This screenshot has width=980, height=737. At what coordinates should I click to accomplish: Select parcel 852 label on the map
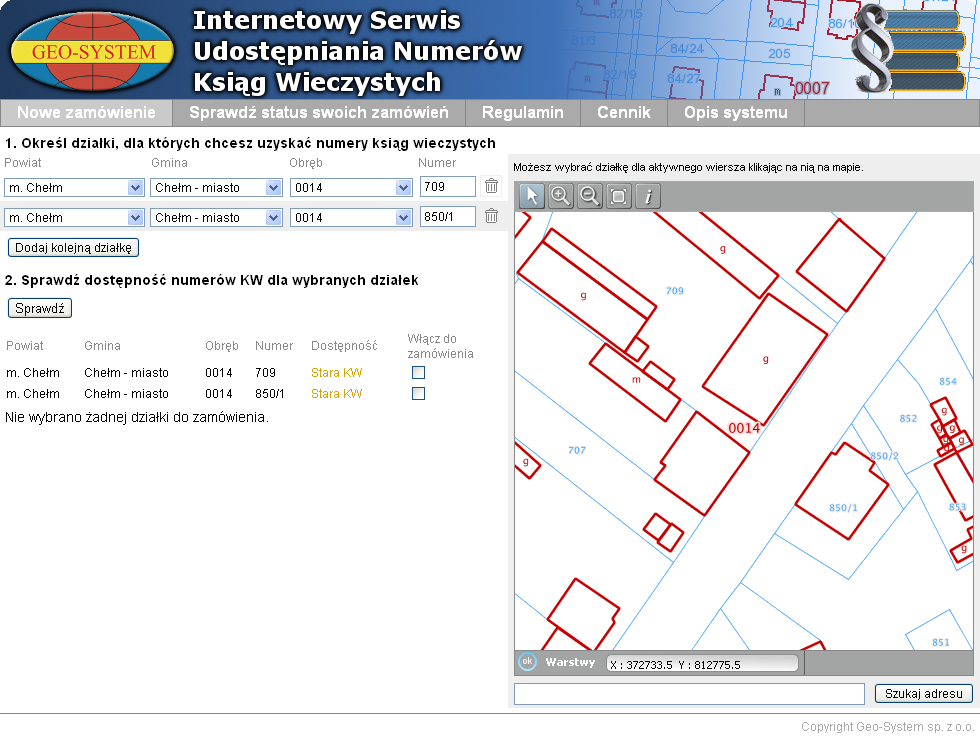(908, 419)
